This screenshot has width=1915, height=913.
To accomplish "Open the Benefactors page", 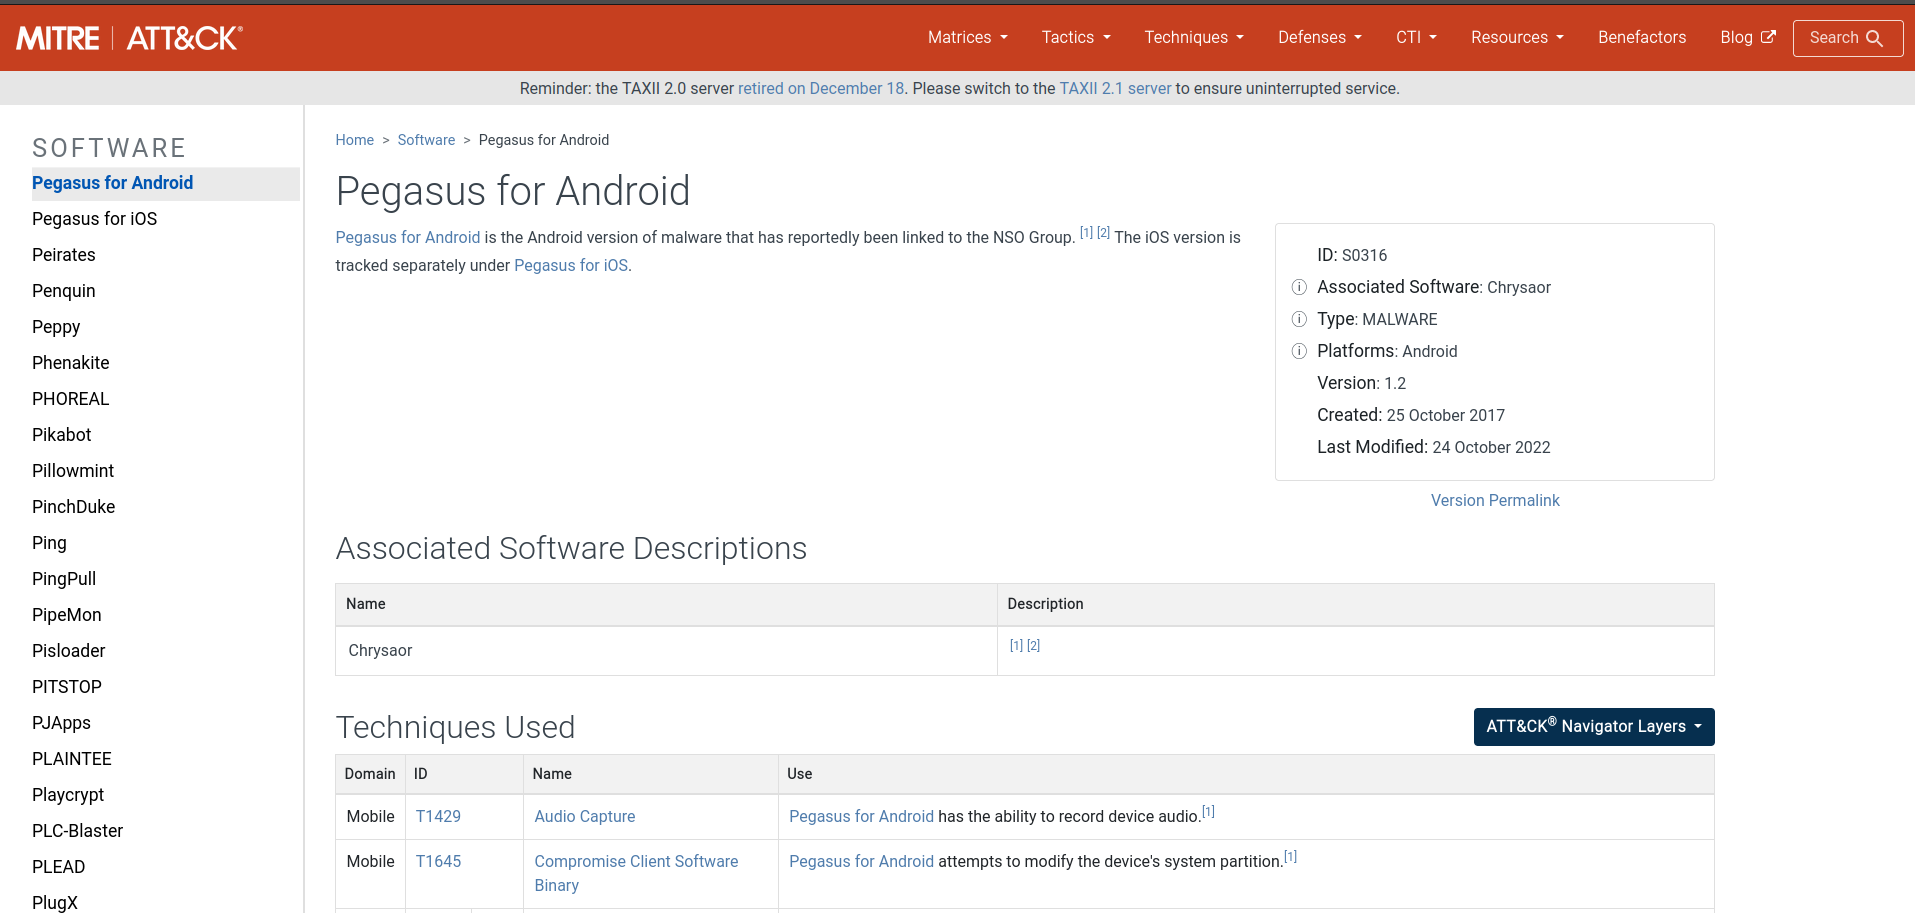I will click(x=1641, y=38).
